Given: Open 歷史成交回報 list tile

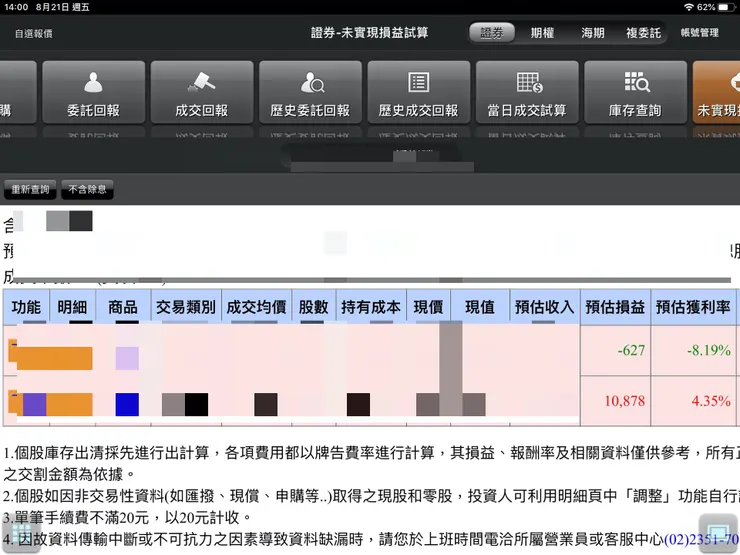Looking at the screenshot, I should point(419,92).
